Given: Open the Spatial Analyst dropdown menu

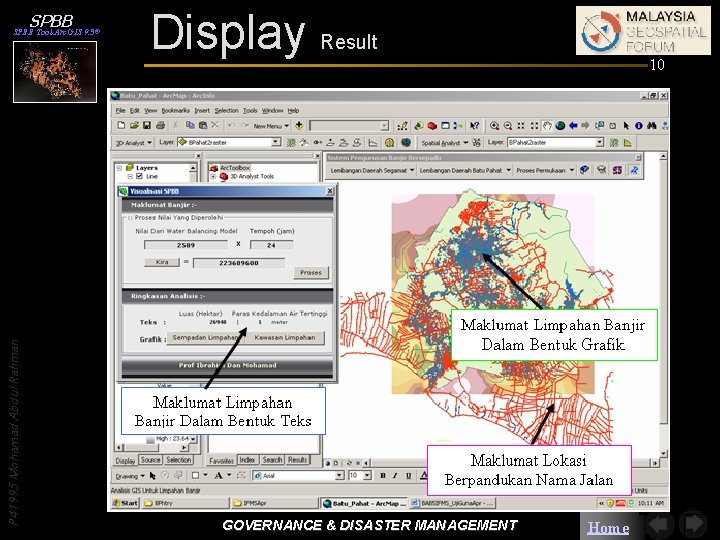Looking at the screenshot, I should pos(444,143).
